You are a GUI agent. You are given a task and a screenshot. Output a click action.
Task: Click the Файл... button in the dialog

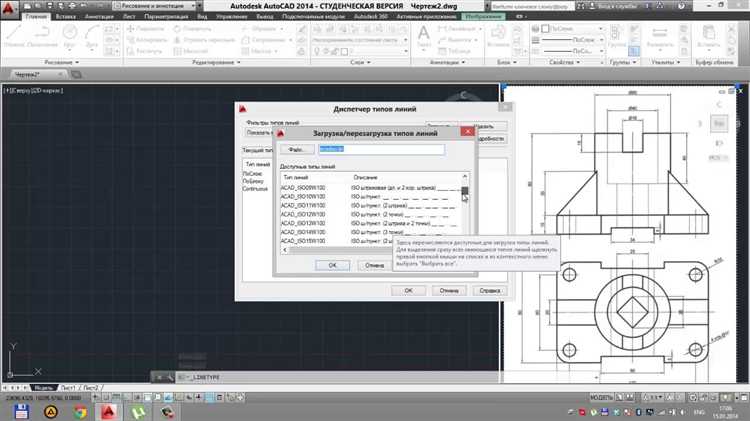click(297, 149)
